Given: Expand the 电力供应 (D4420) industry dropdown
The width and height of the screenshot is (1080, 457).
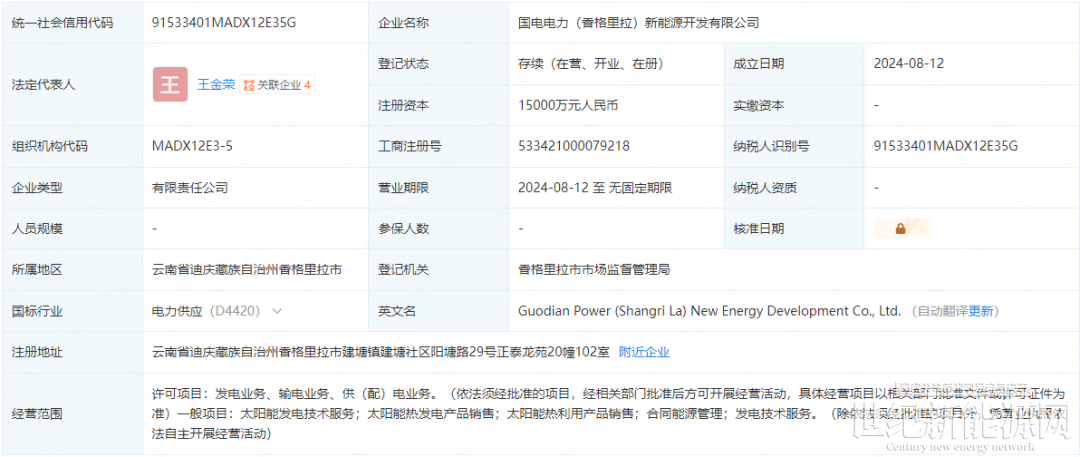Looking at the screenshot, I should click(278, 311).
